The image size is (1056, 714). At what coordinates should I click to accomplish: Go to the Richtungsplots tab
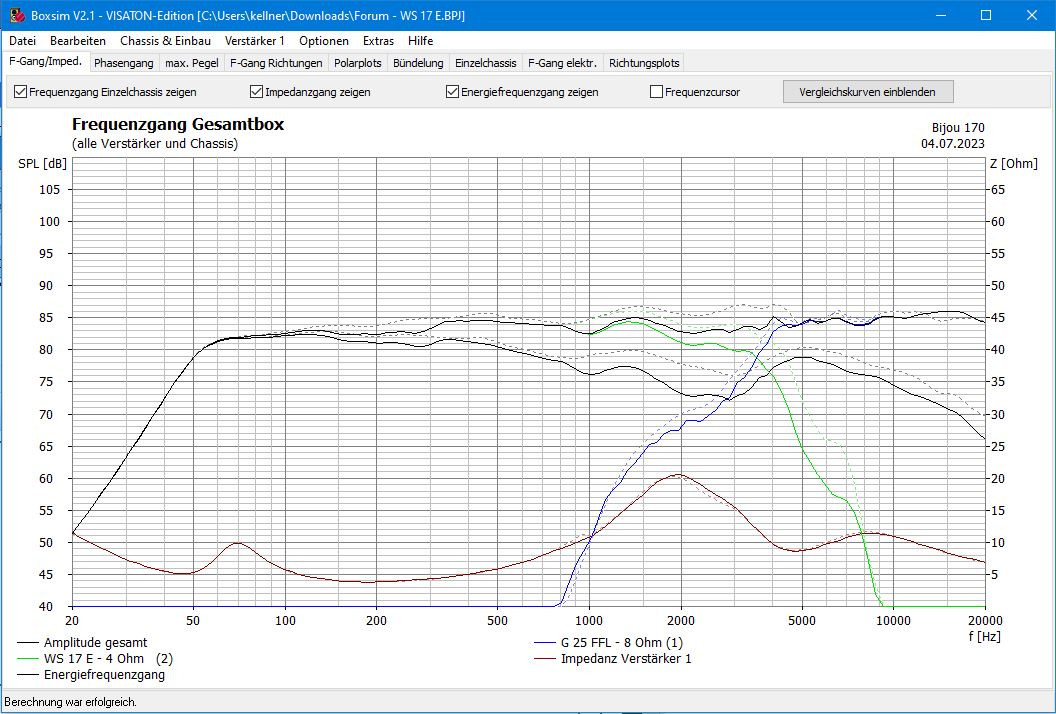[644, 63]
